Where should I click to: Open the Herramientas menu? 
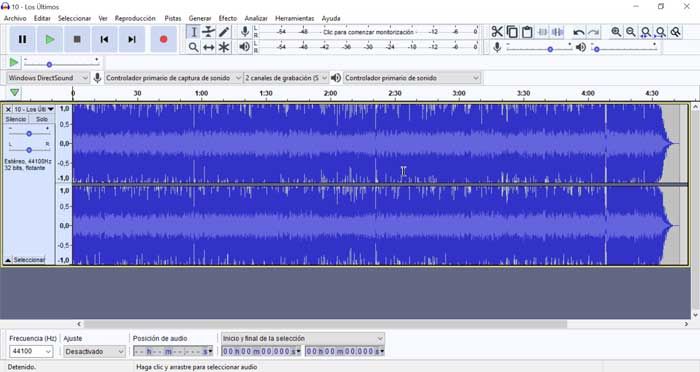click(x=294, y=18)
